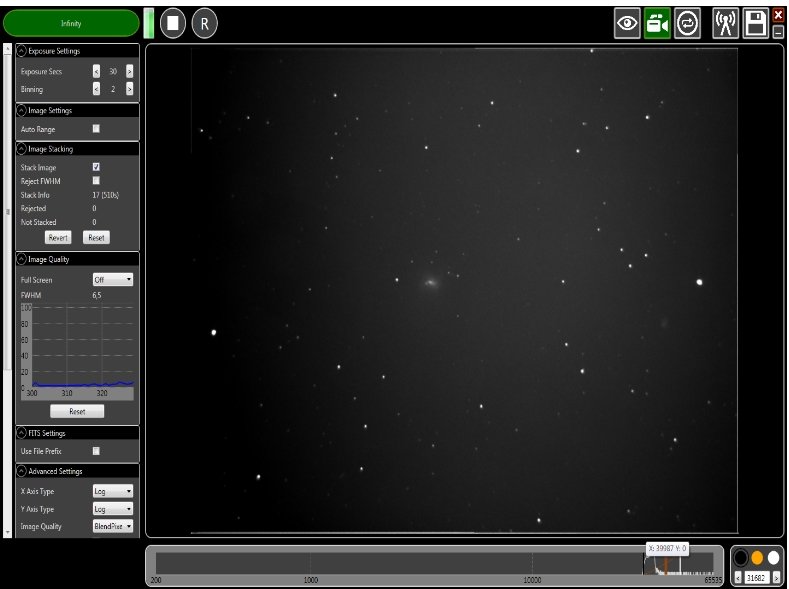
Task: Enable the Reject FWHM checkbox
Action: pos(96,181)
